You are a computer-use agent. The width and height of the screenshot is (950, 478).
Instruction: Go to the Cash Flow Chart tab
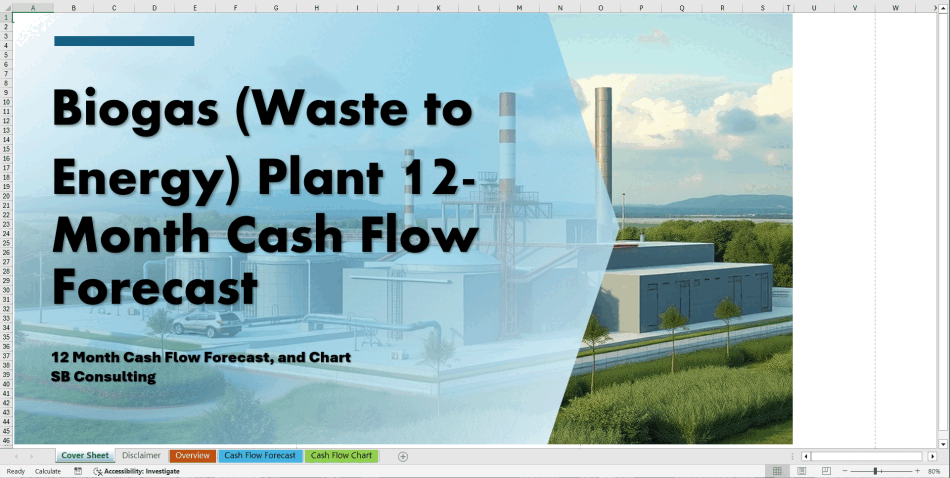[341, 456]
